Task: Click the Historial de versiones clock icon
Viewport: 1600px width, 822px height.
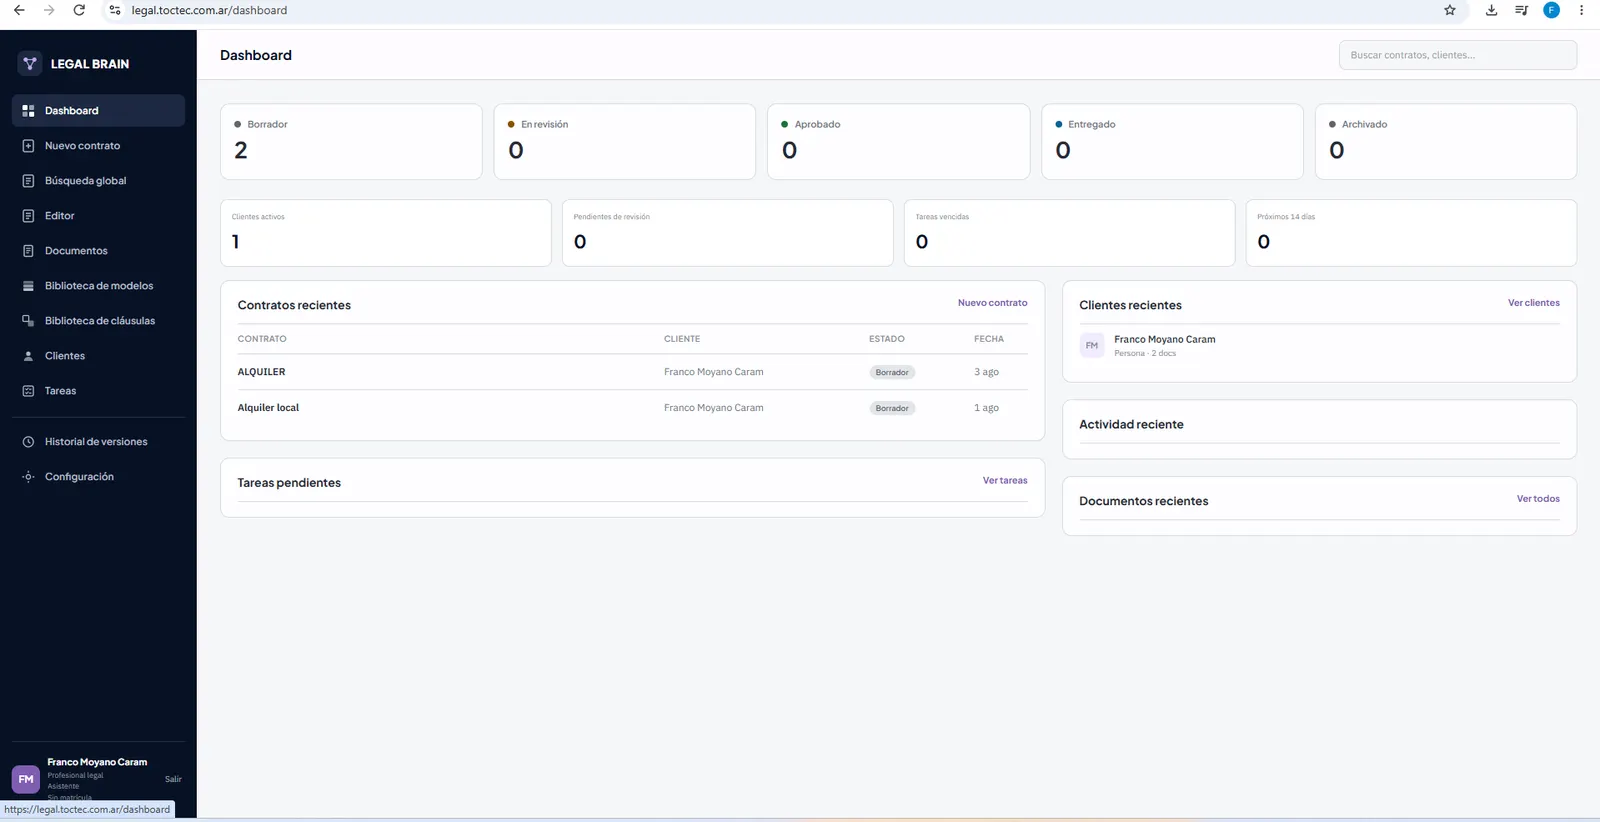Action: (28, 442)
